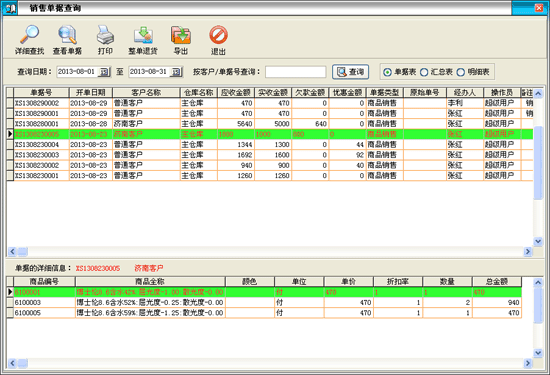Select order row XS1308230001
Screen dimensions: 550x375
pos(270,175)
